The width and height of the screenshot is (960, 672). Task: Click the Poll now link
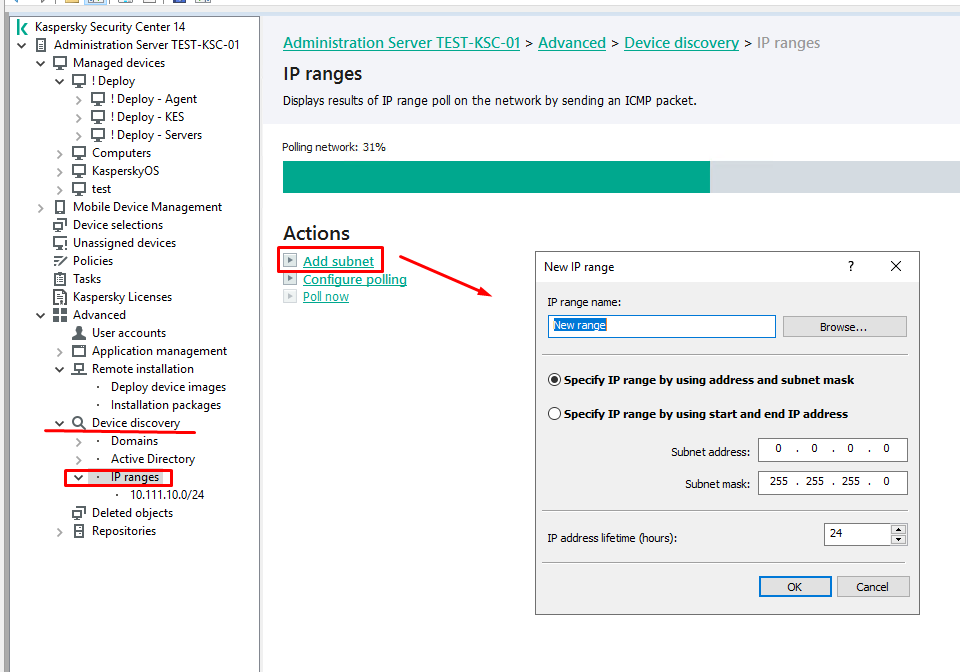pyautogui.click(x=326, y=296)
